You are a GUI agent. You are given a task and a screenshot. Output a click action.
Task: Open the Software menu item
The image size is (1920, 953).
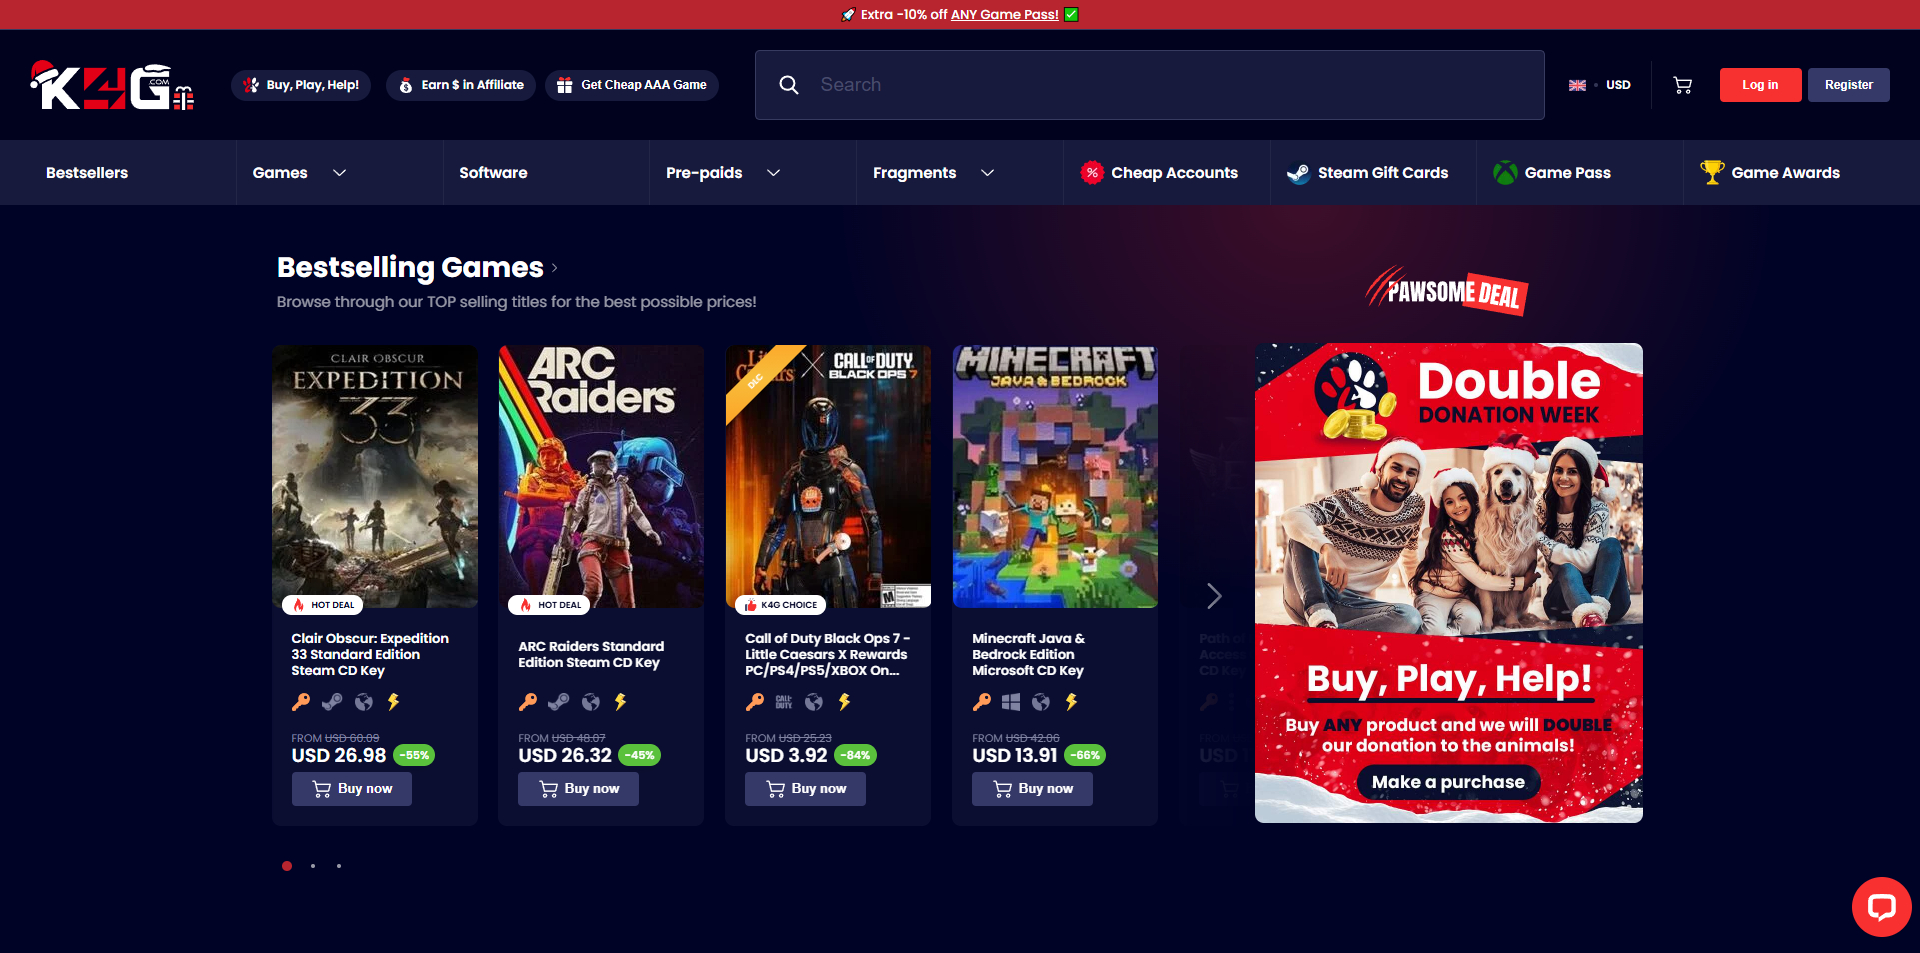pyautogui.click(x=493, y=173)
